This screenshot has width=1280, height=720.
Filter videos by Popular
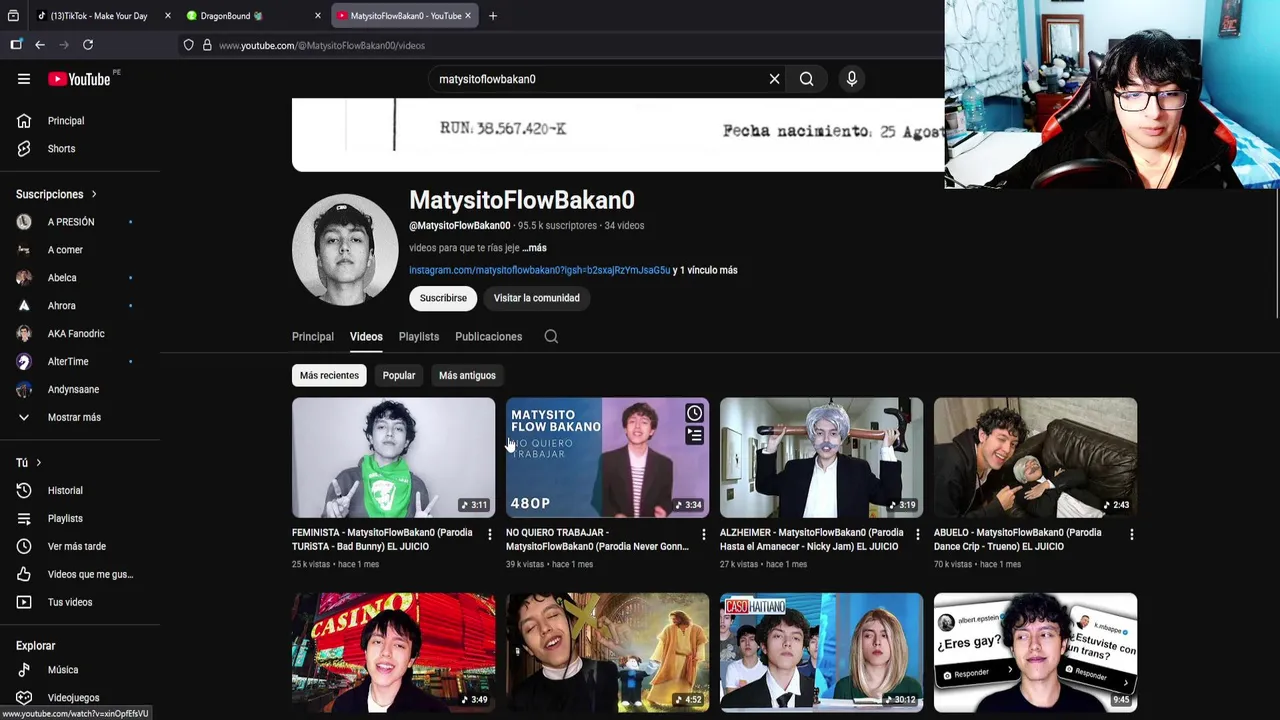click(399, 376)
